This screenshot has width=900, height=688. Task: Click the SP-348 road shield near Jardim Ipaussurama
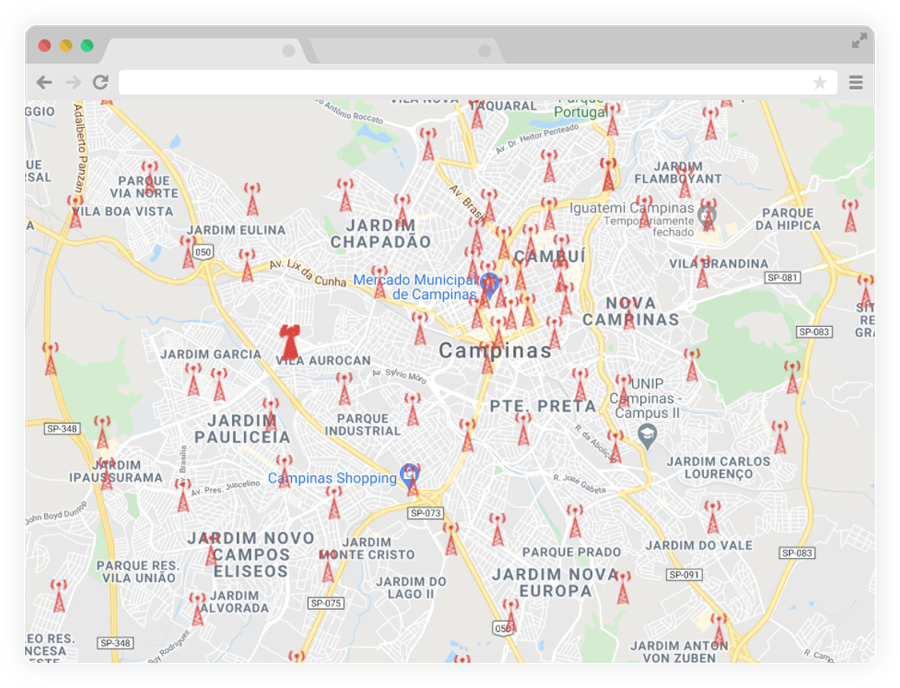pos(62,429)
